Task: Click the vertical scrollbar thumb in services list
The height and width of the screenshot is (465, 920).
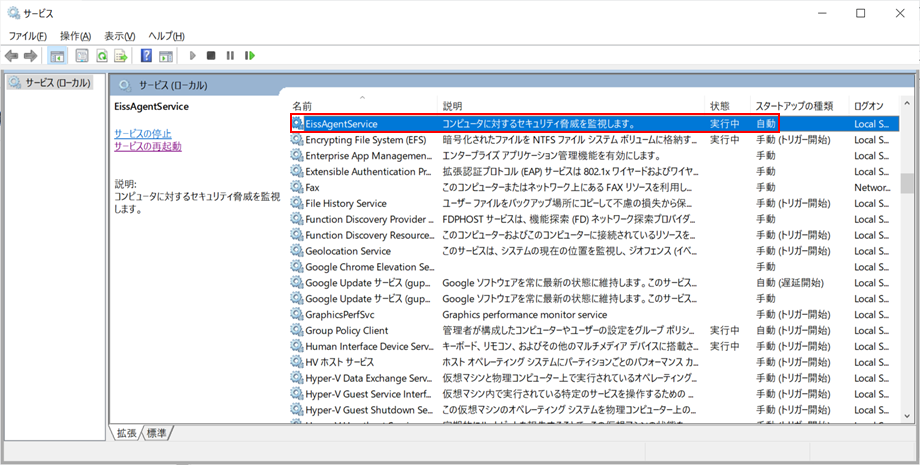Action: (907, 184)
